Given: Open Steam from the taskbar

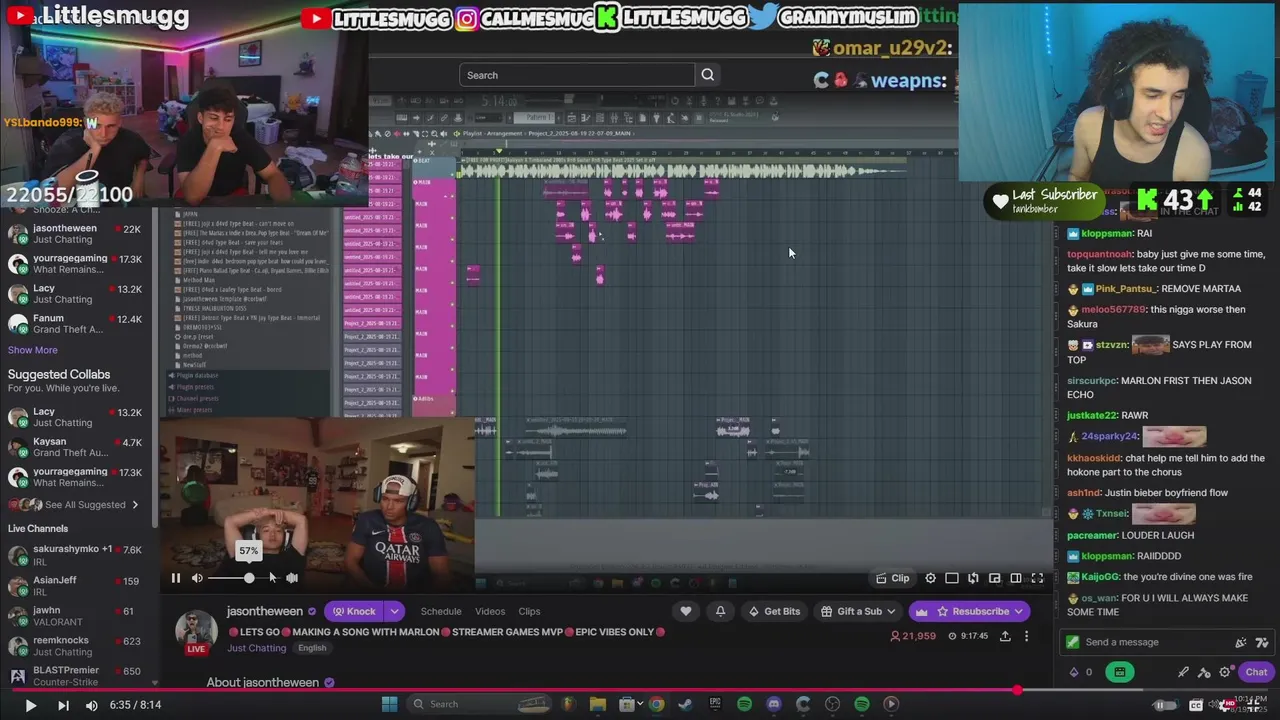Looking at the screenshot, I should coord(685,704).
